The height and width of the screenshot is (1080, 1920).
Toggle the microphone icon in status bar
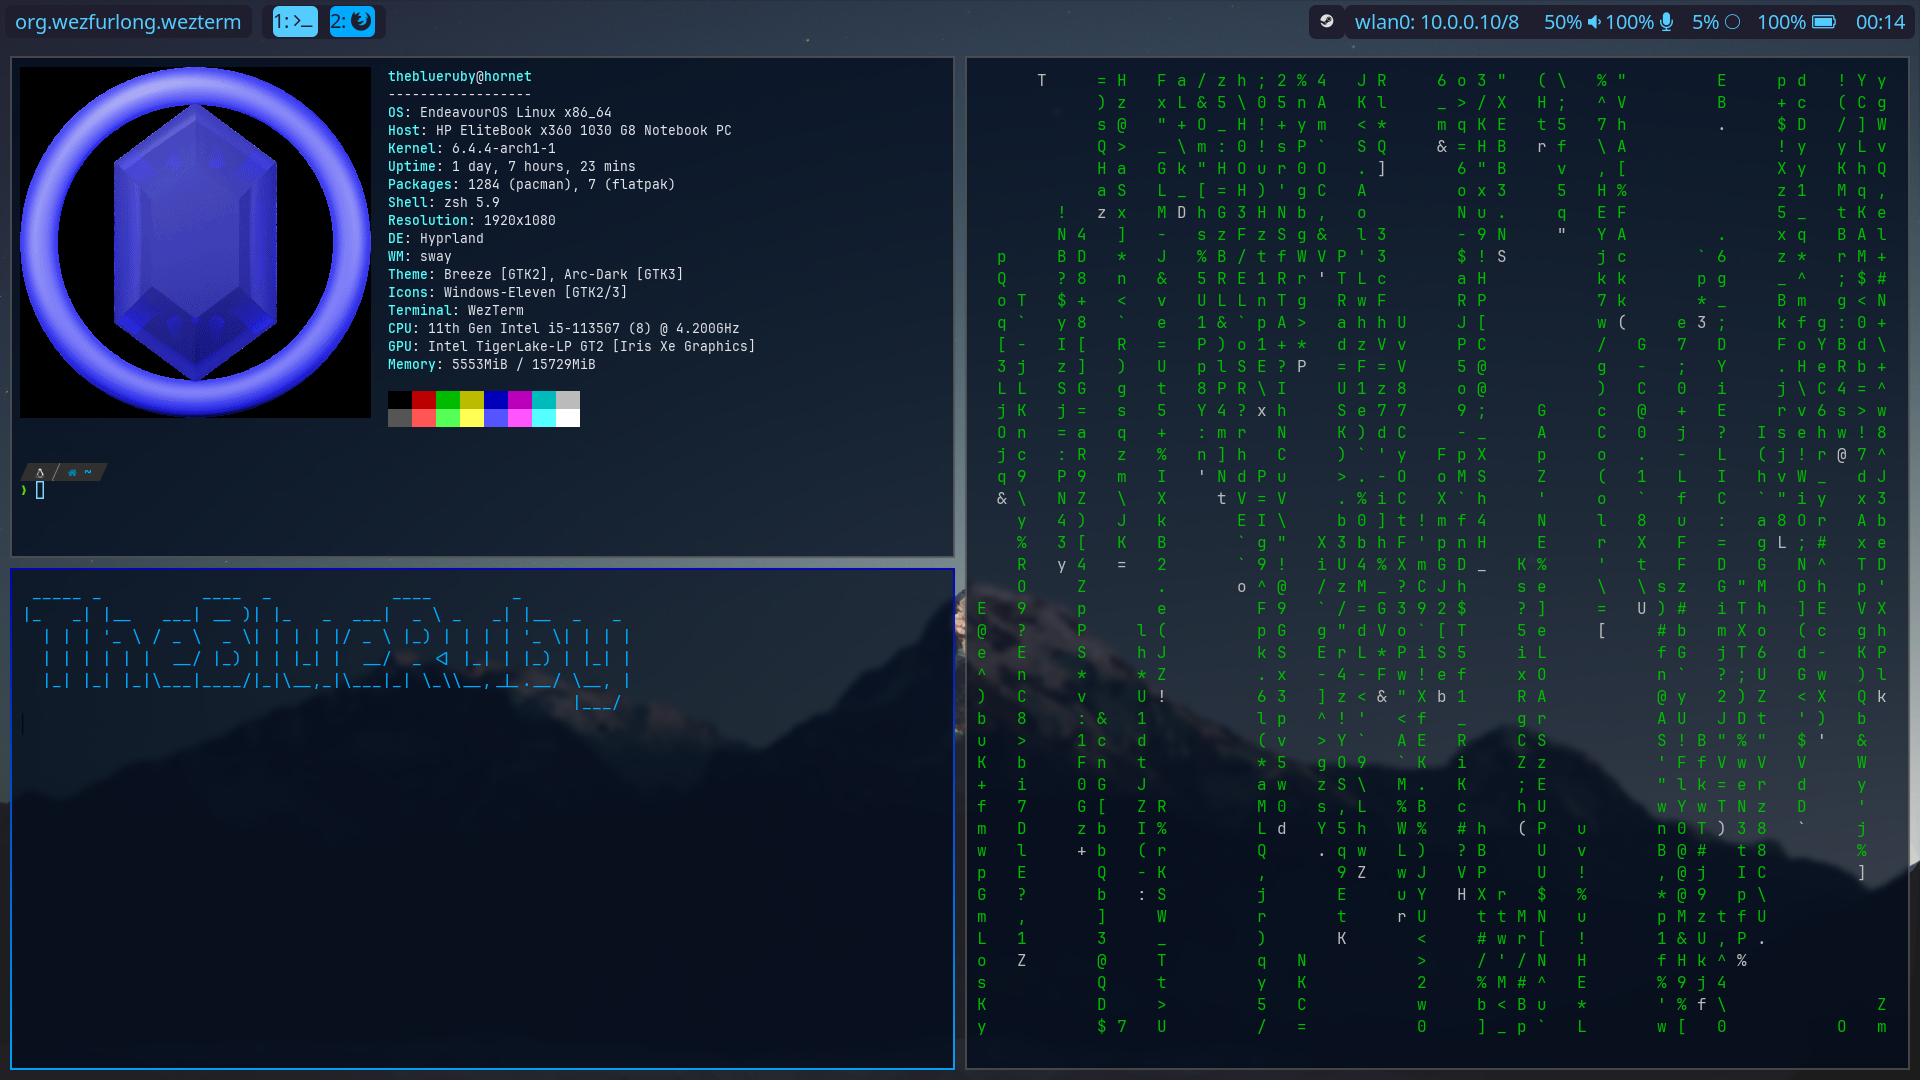[x=1666, y=22]
